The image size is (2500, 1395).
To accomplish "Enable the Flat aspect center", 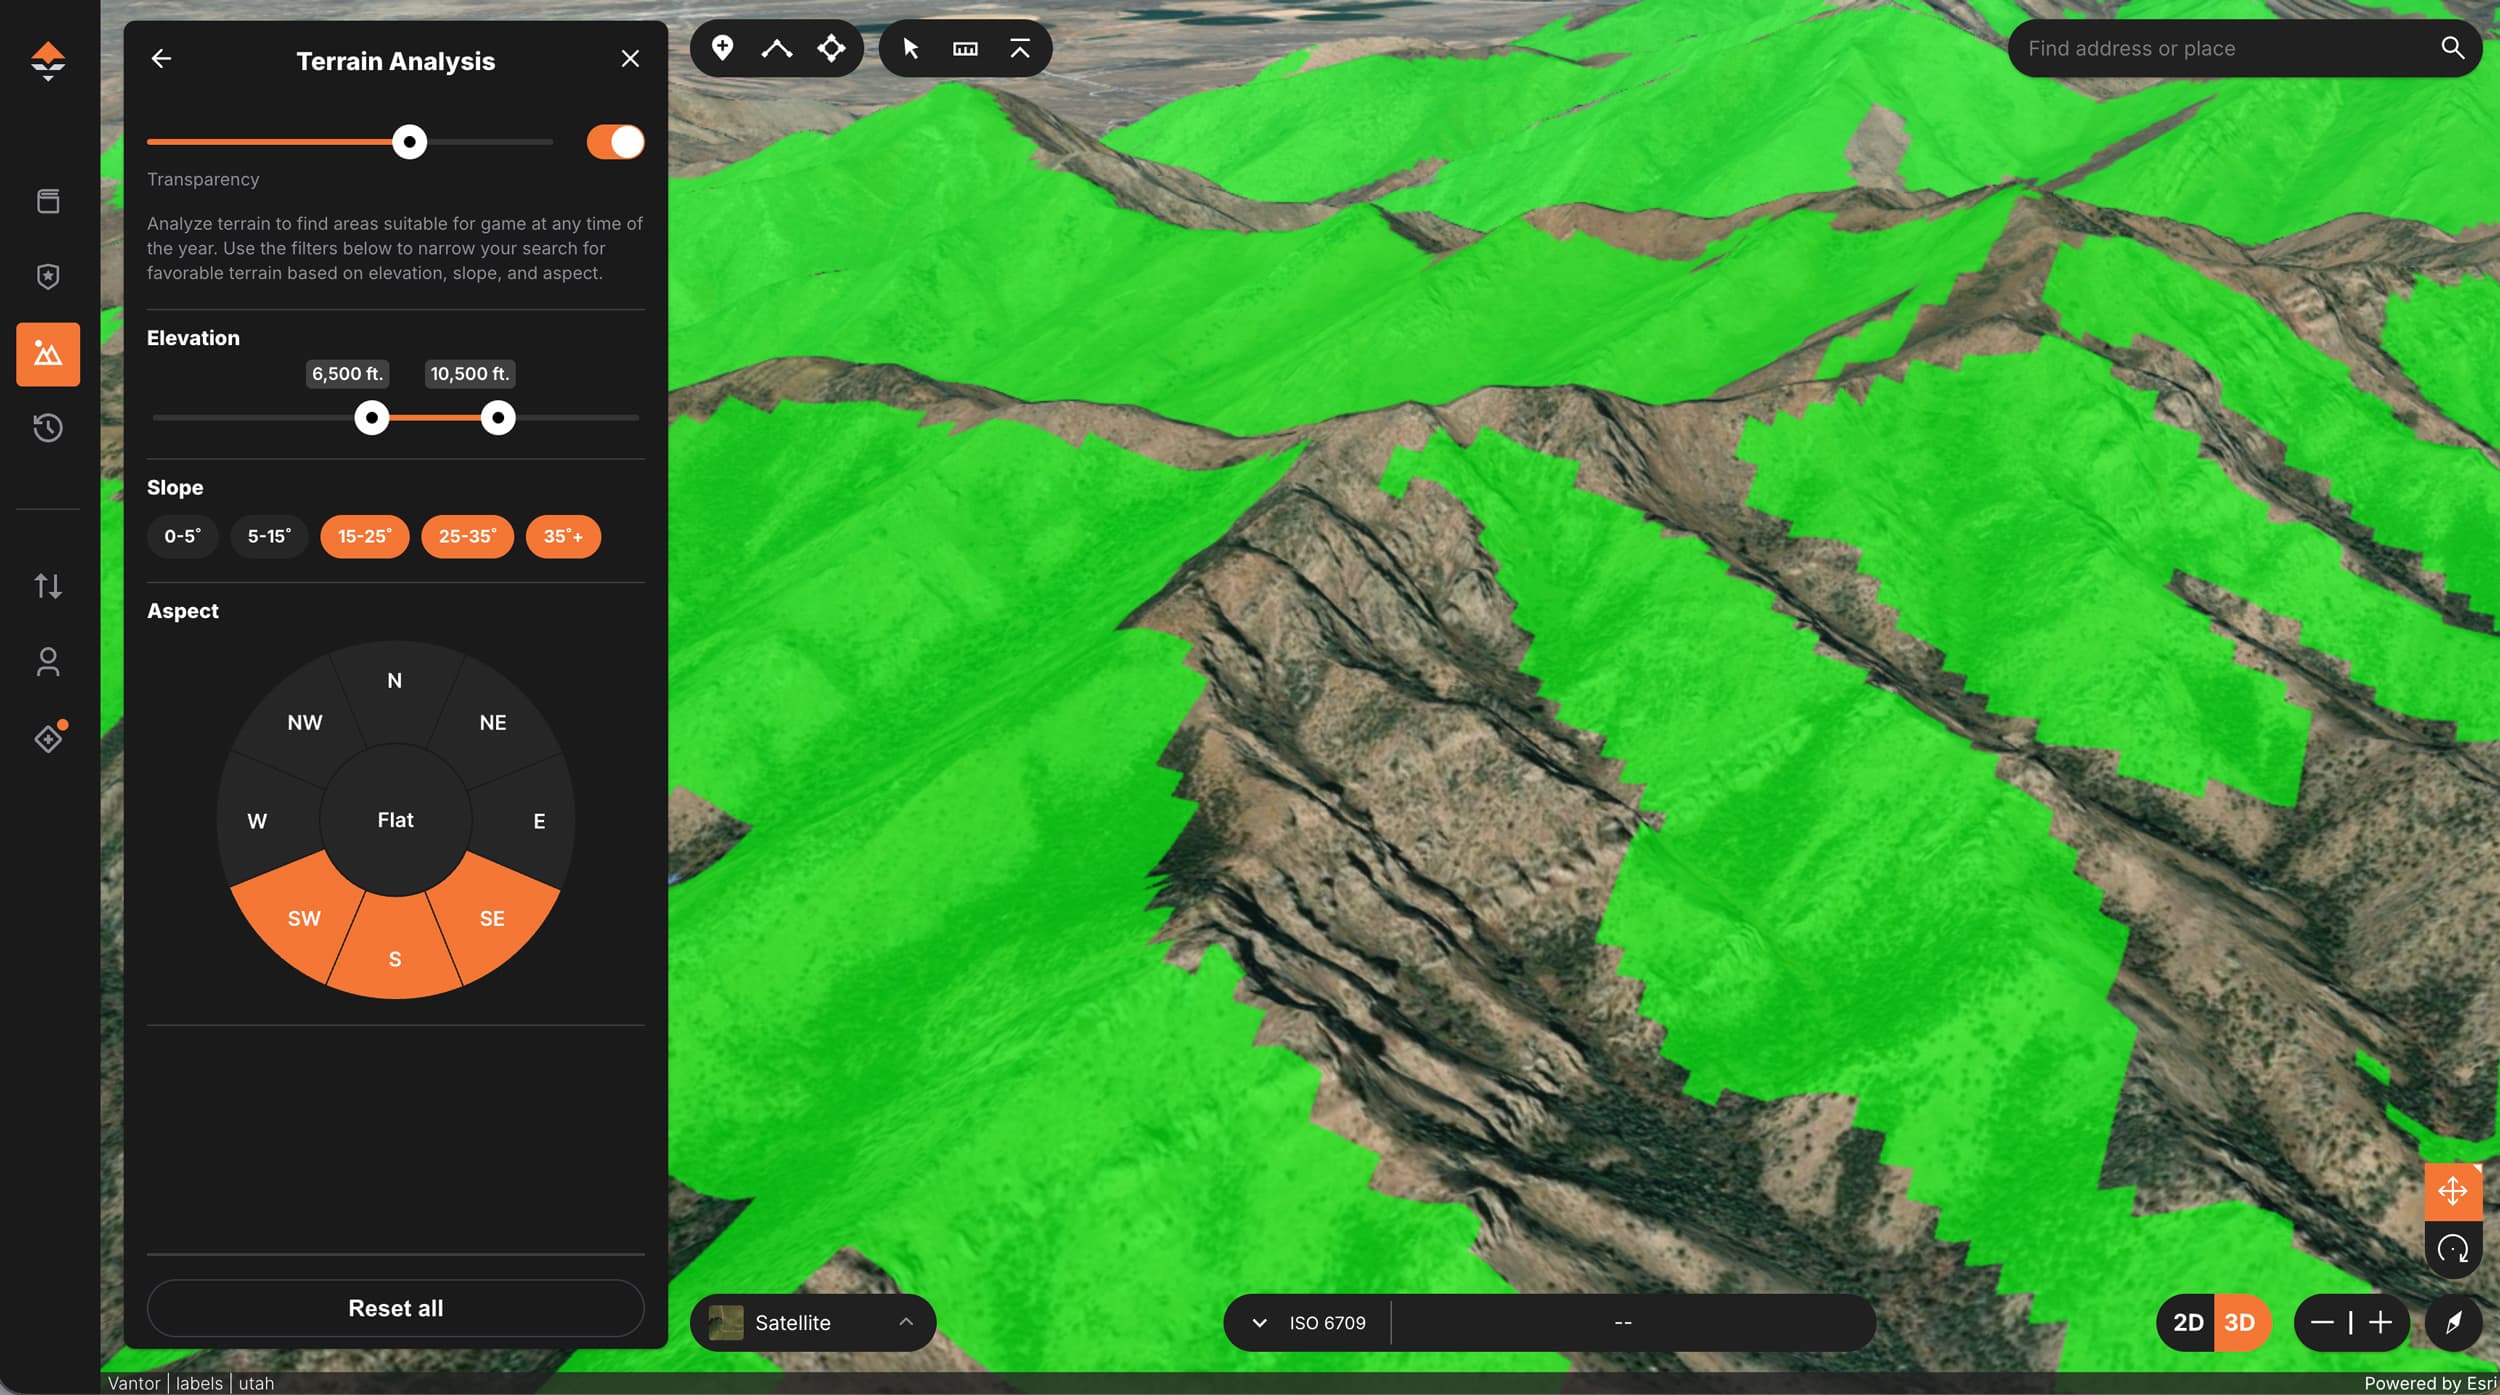I will tap(395, 820).
